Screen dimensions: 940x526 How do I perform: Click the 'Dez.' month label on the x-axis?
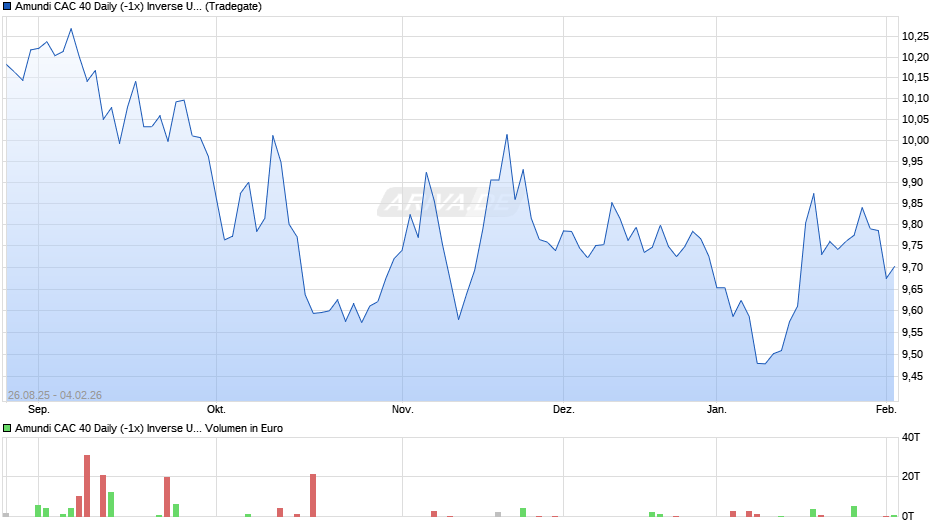[564, 410]
